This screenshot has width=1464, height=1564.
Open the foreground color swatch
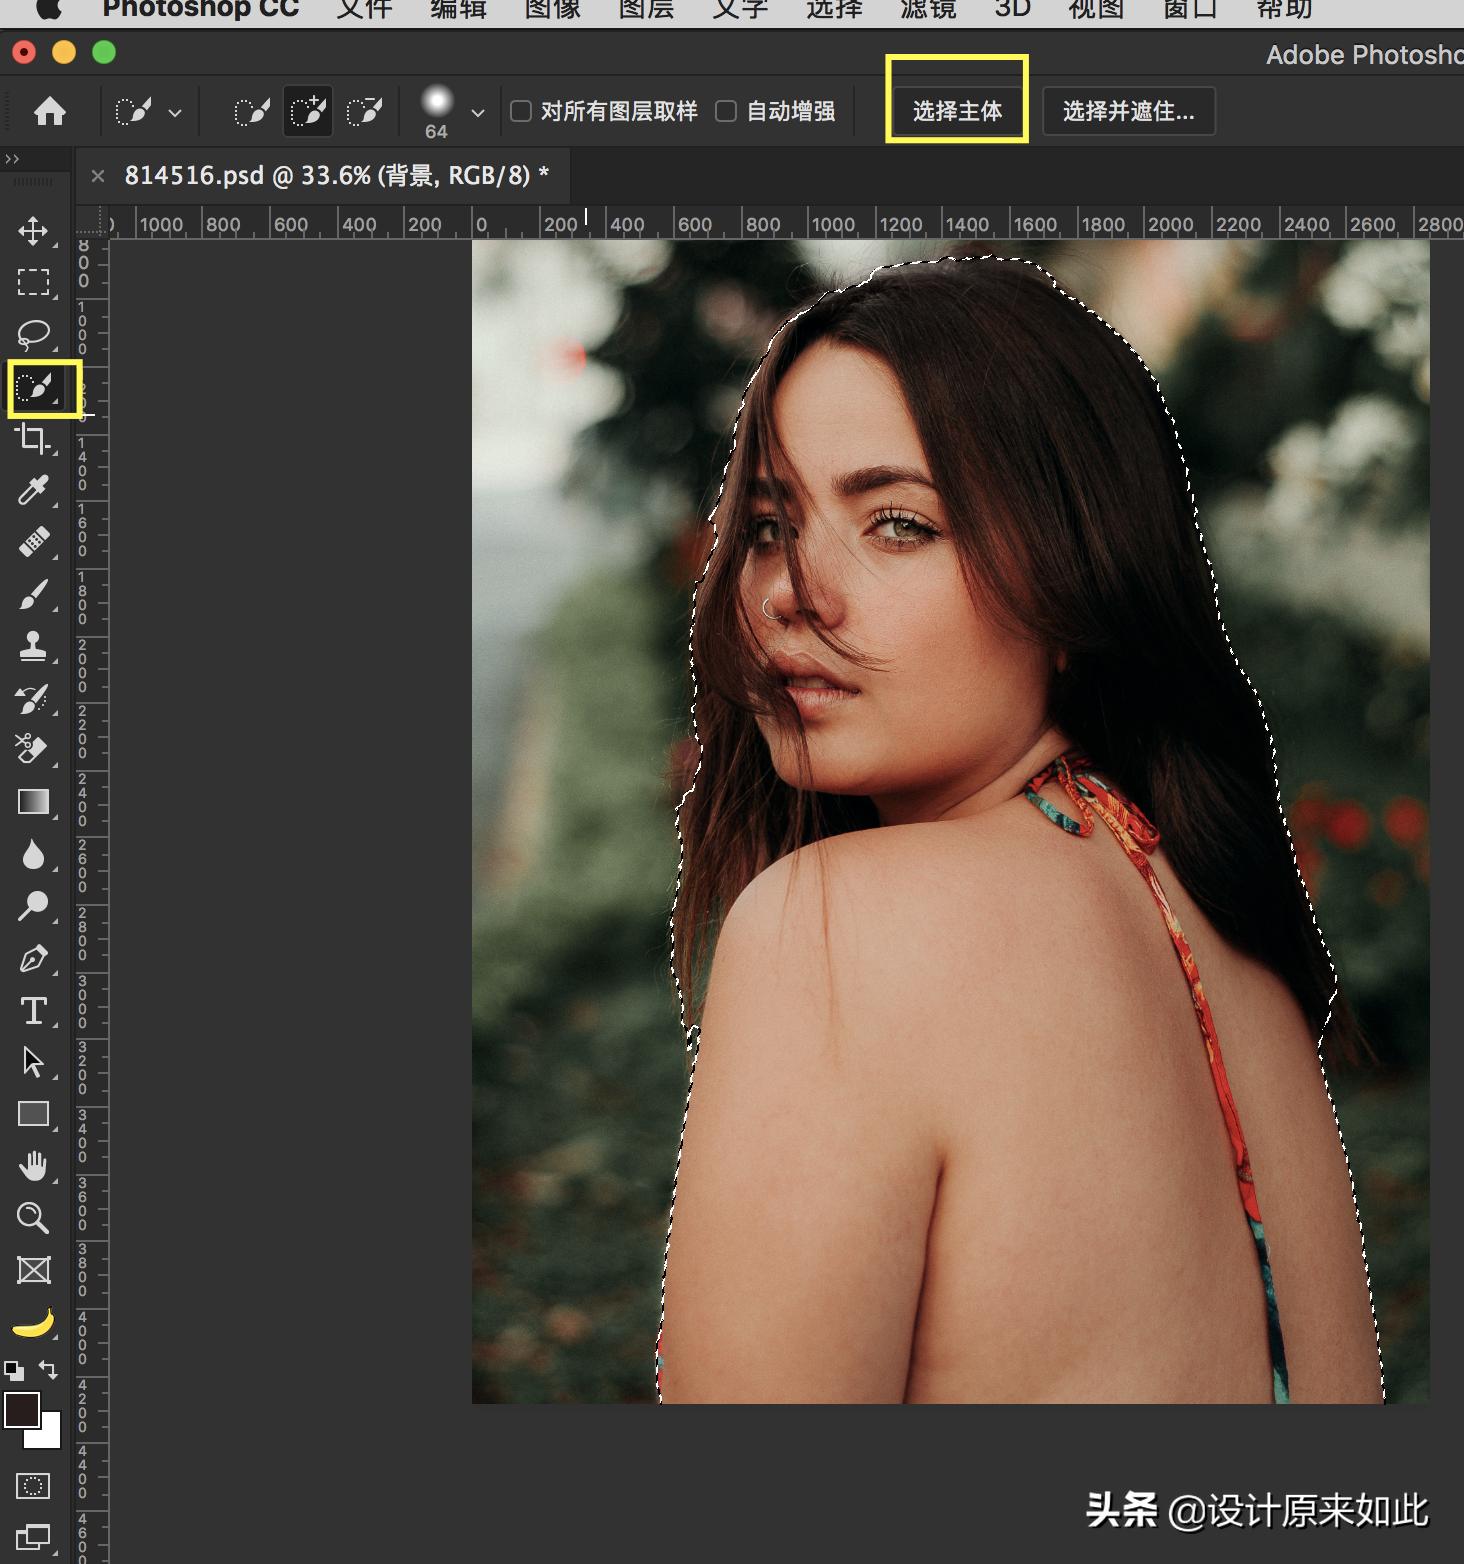coord(22,1410)
